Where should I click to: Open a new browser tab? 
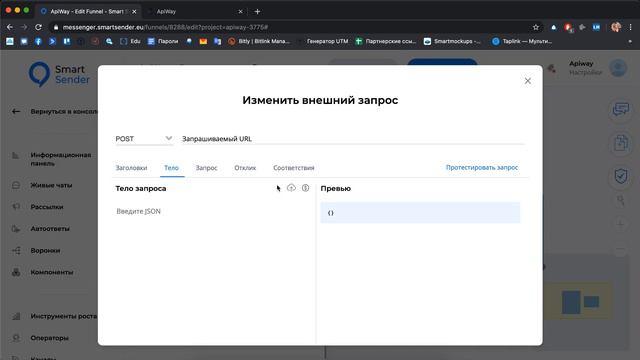(257, 11)
